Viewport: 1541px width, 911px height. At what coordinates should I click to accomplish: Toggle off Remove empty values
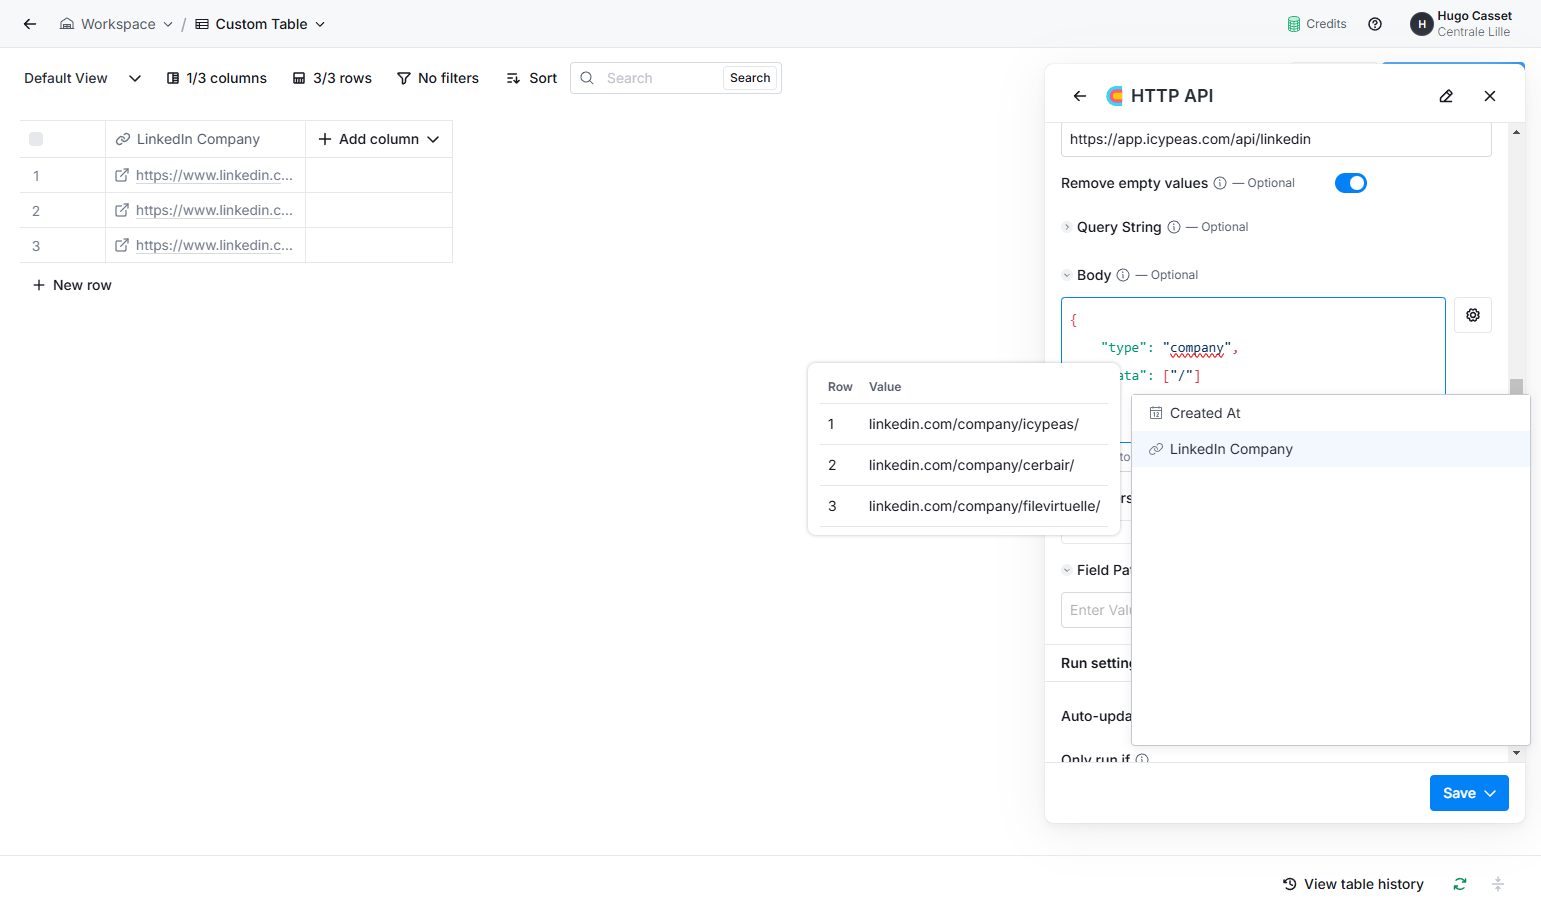coord(1351,183)
